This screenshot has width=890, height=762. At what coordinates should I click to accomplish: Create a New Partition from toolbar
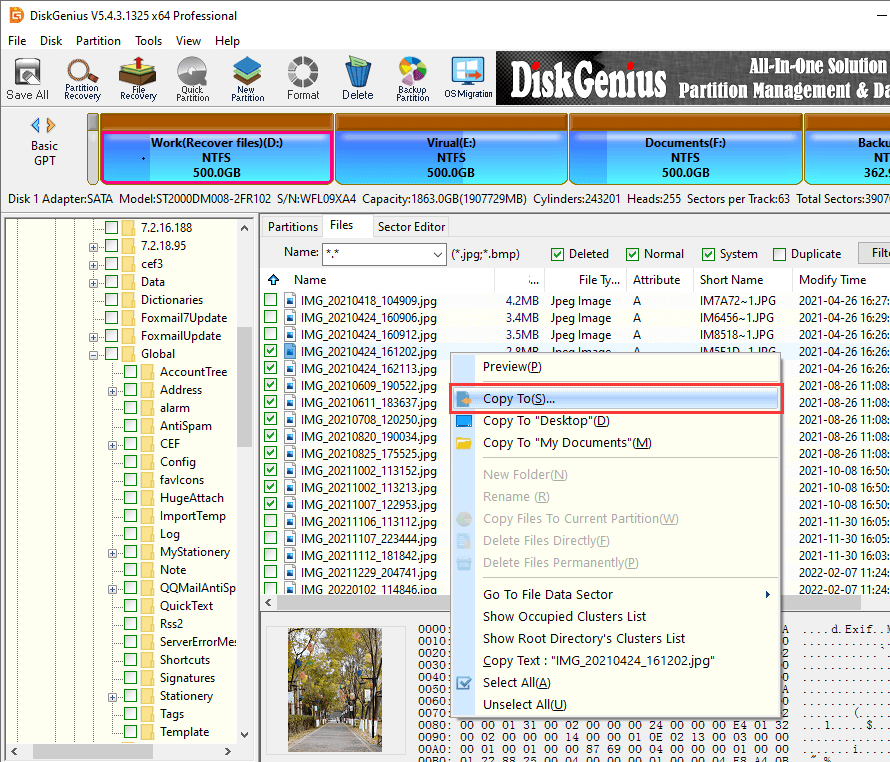coord(247,79)
